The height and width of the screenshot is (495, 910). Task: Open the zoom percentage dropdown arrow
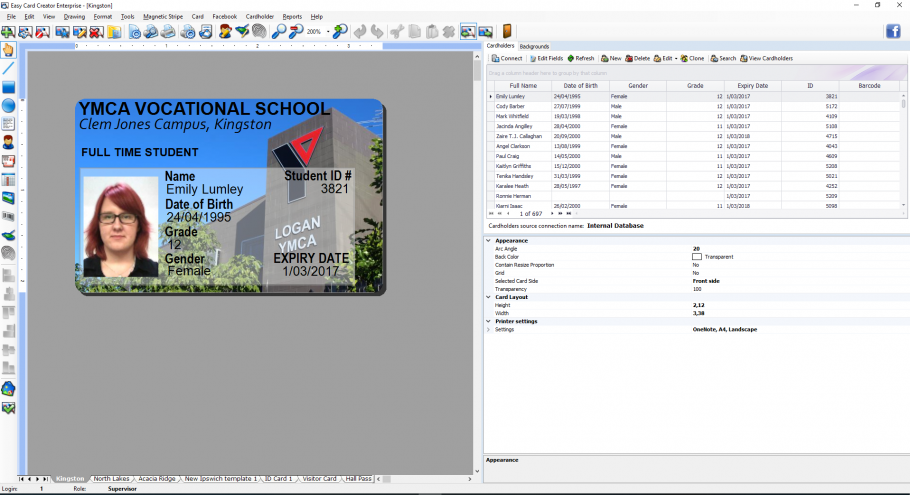click(328, 32)
